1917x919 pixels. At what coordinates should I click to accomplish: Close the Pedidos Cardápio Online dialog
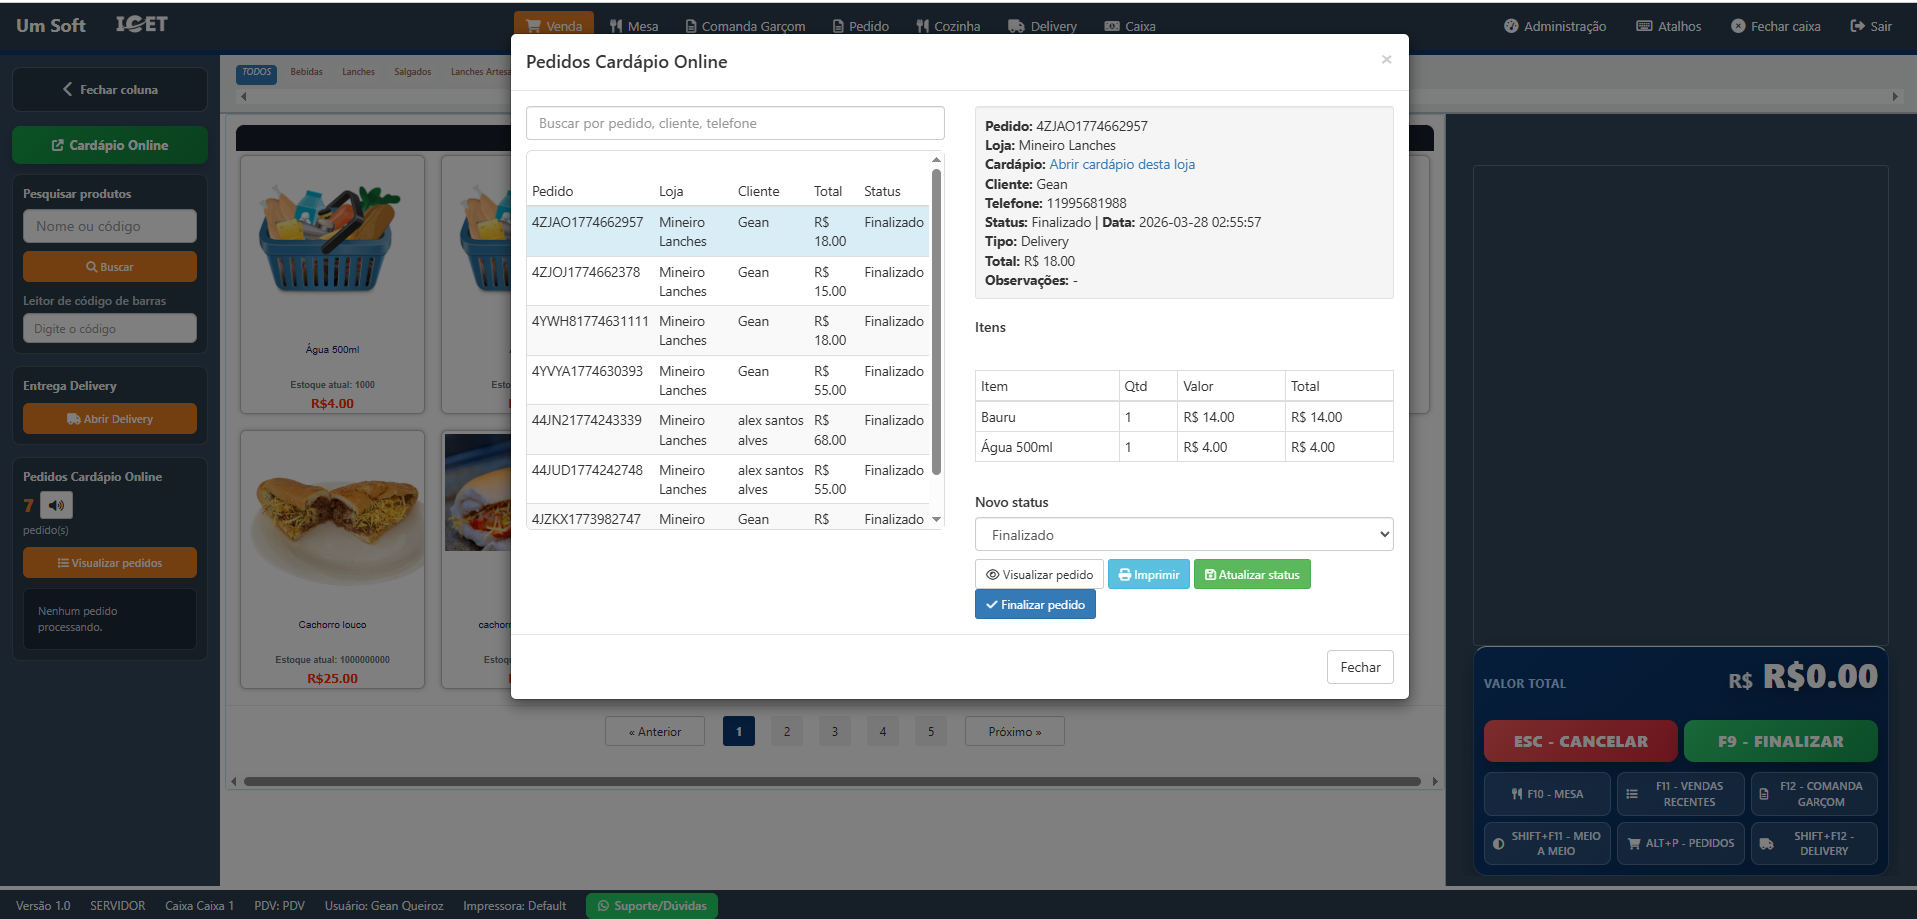[1386, 60]
